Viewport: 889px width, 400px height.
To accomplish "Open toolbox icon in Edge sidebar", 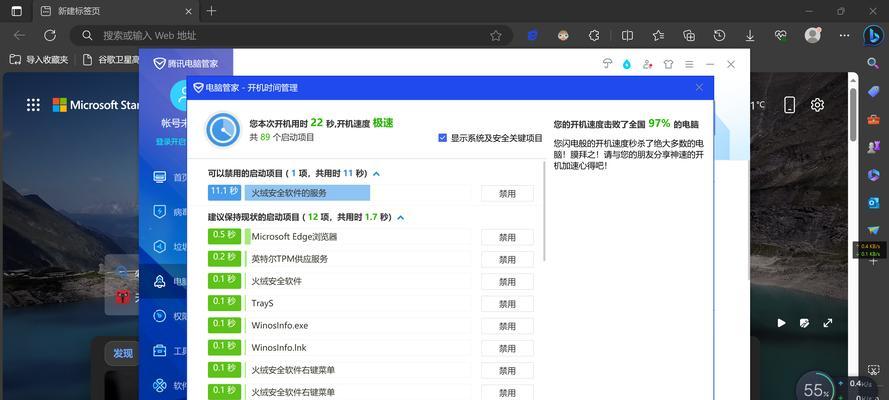I will (873, 119).
